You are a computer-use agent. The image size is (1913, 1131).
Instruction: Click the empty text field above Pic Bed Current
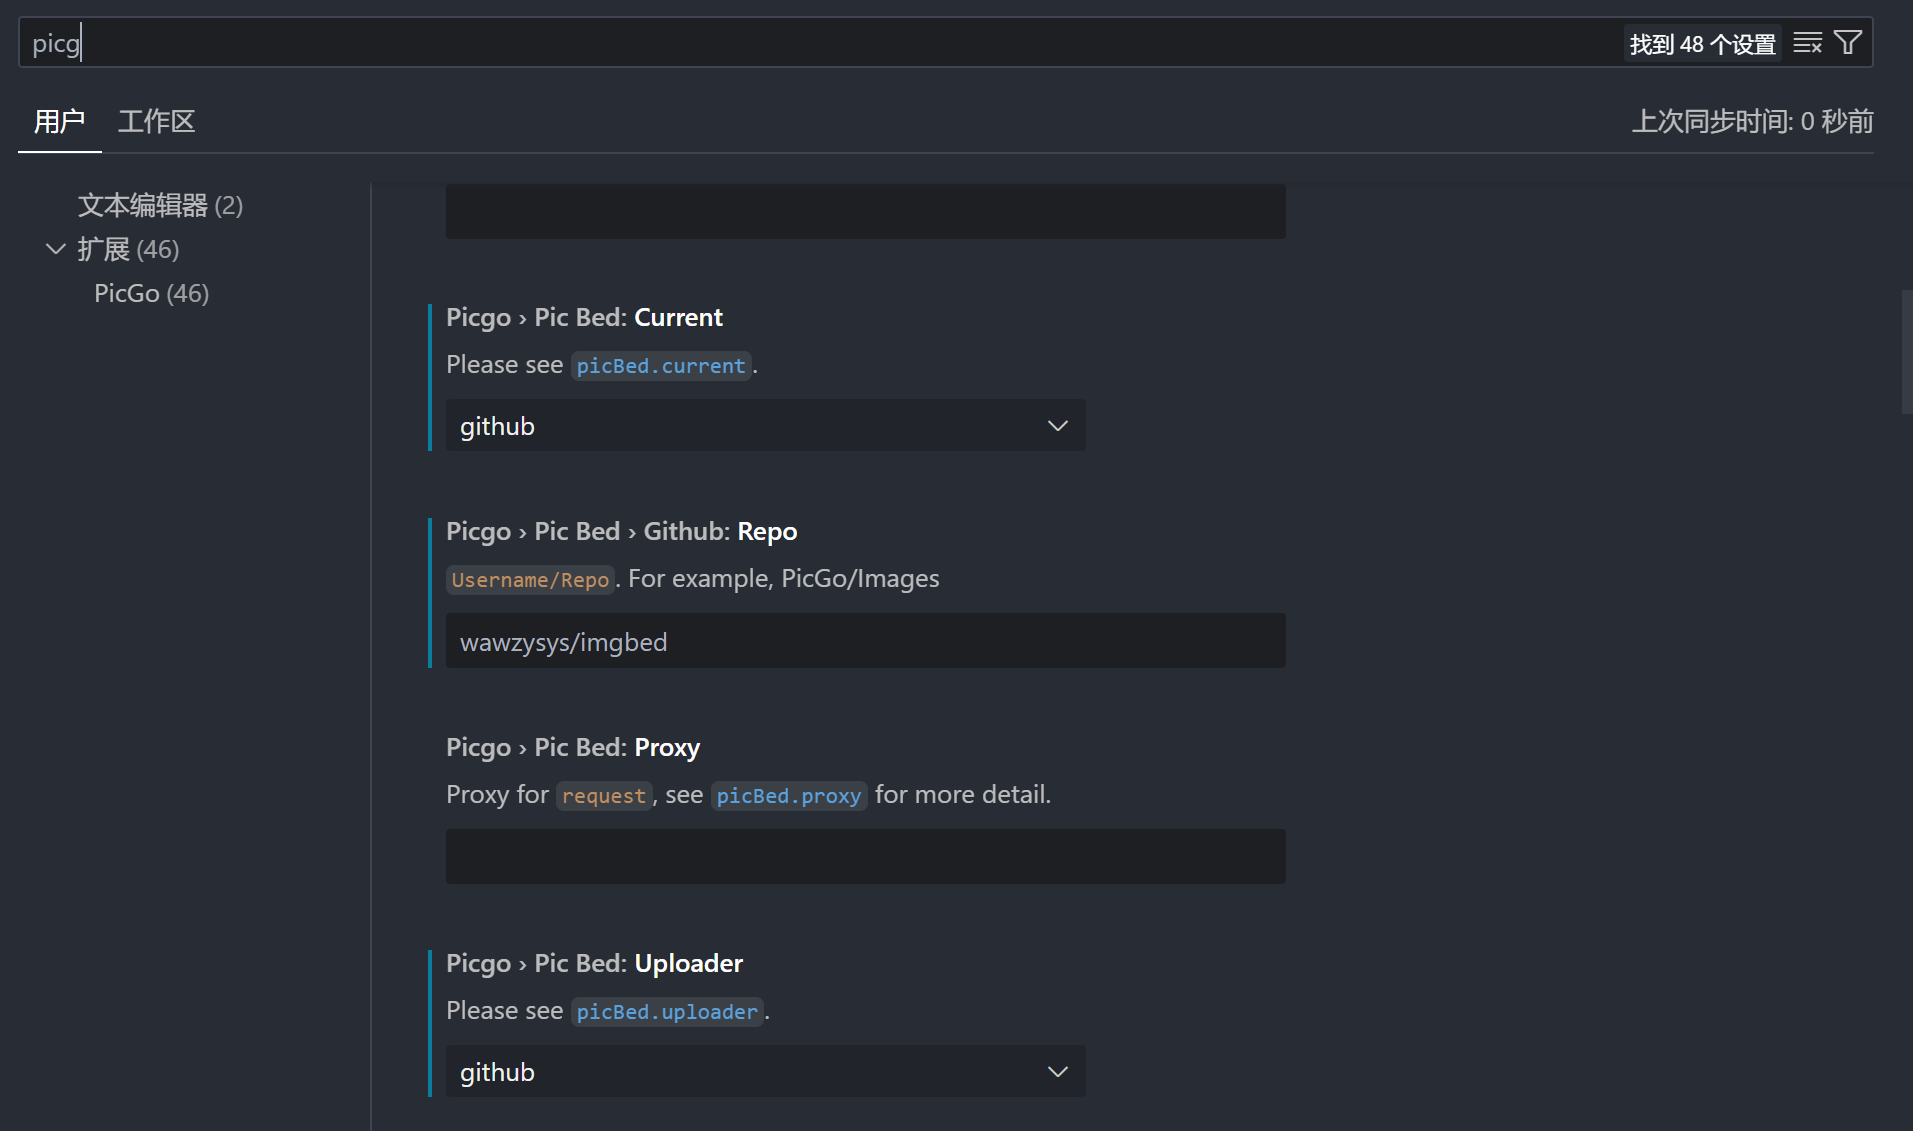(865, 211)
